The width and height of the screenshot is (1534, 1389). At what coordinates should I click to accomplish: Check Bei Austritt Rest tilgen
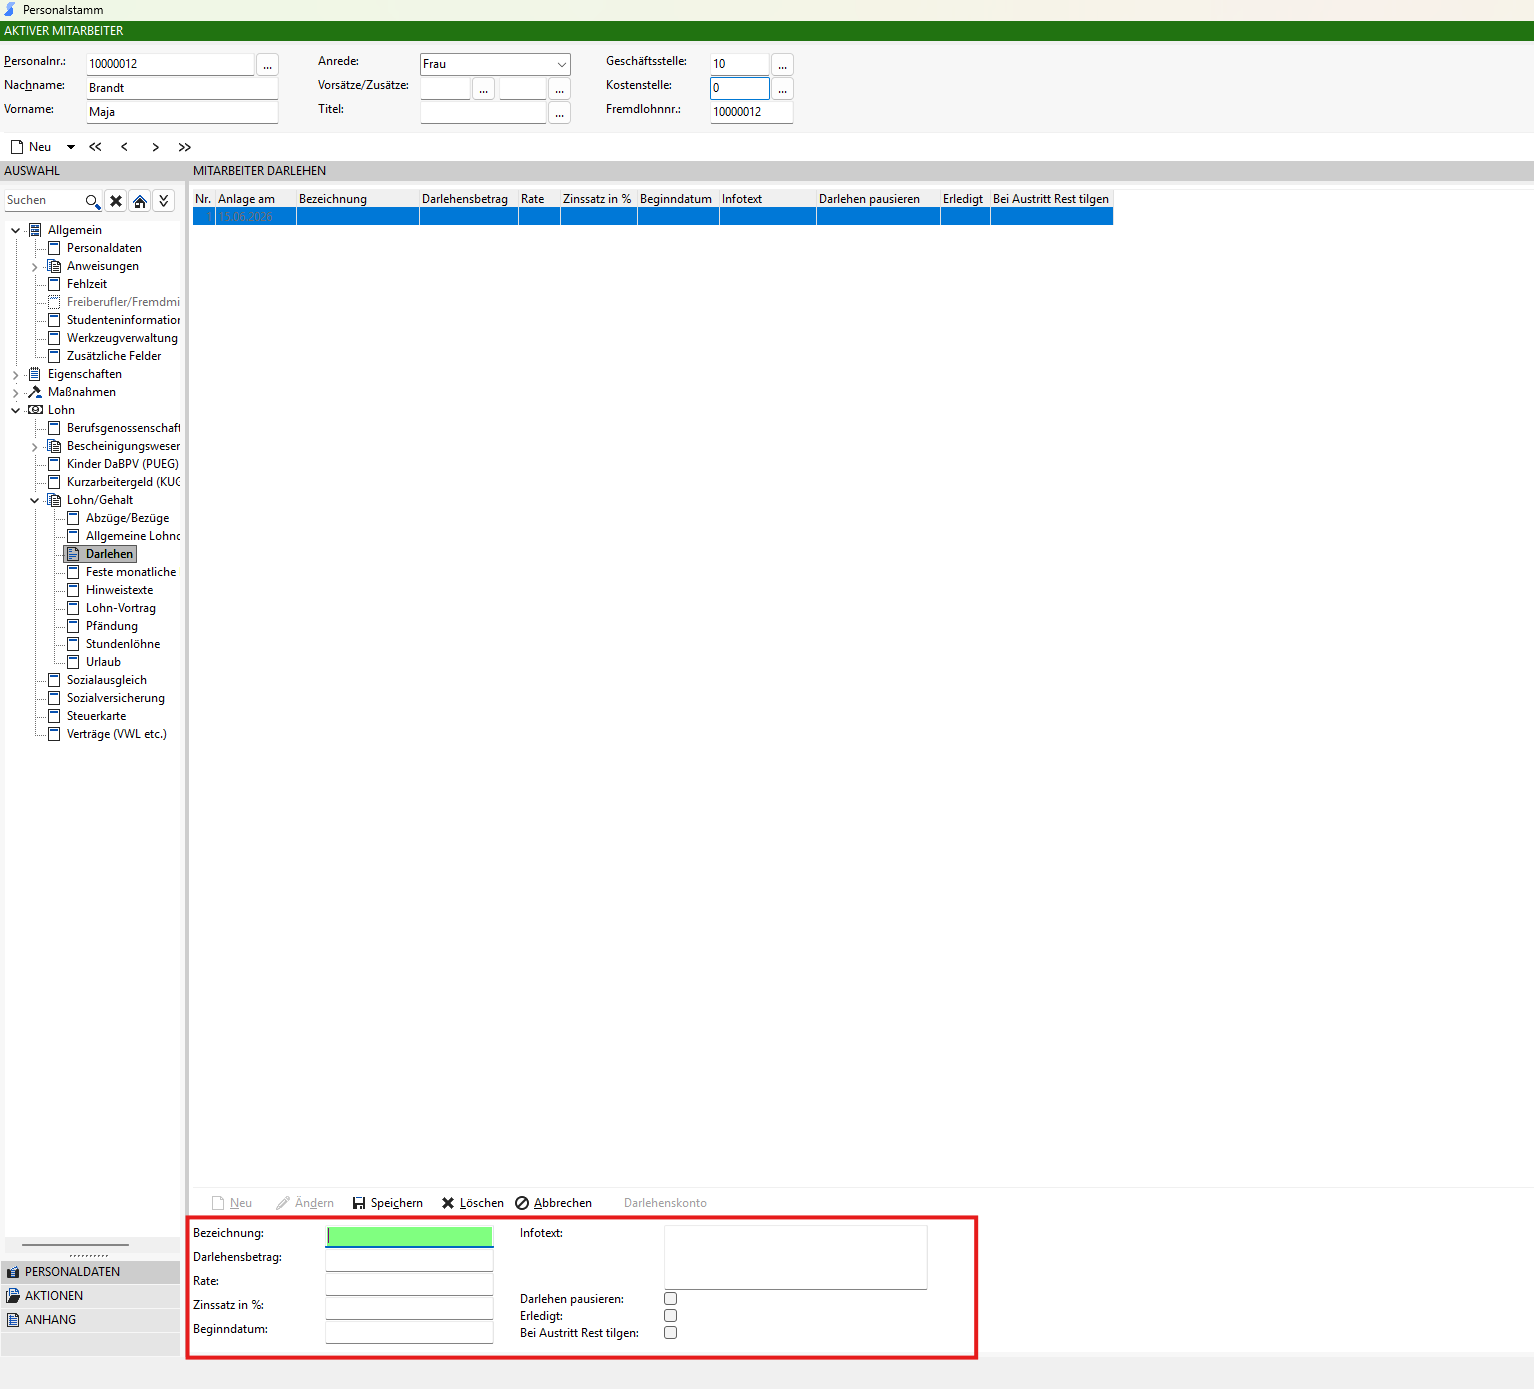(671, 1333)
